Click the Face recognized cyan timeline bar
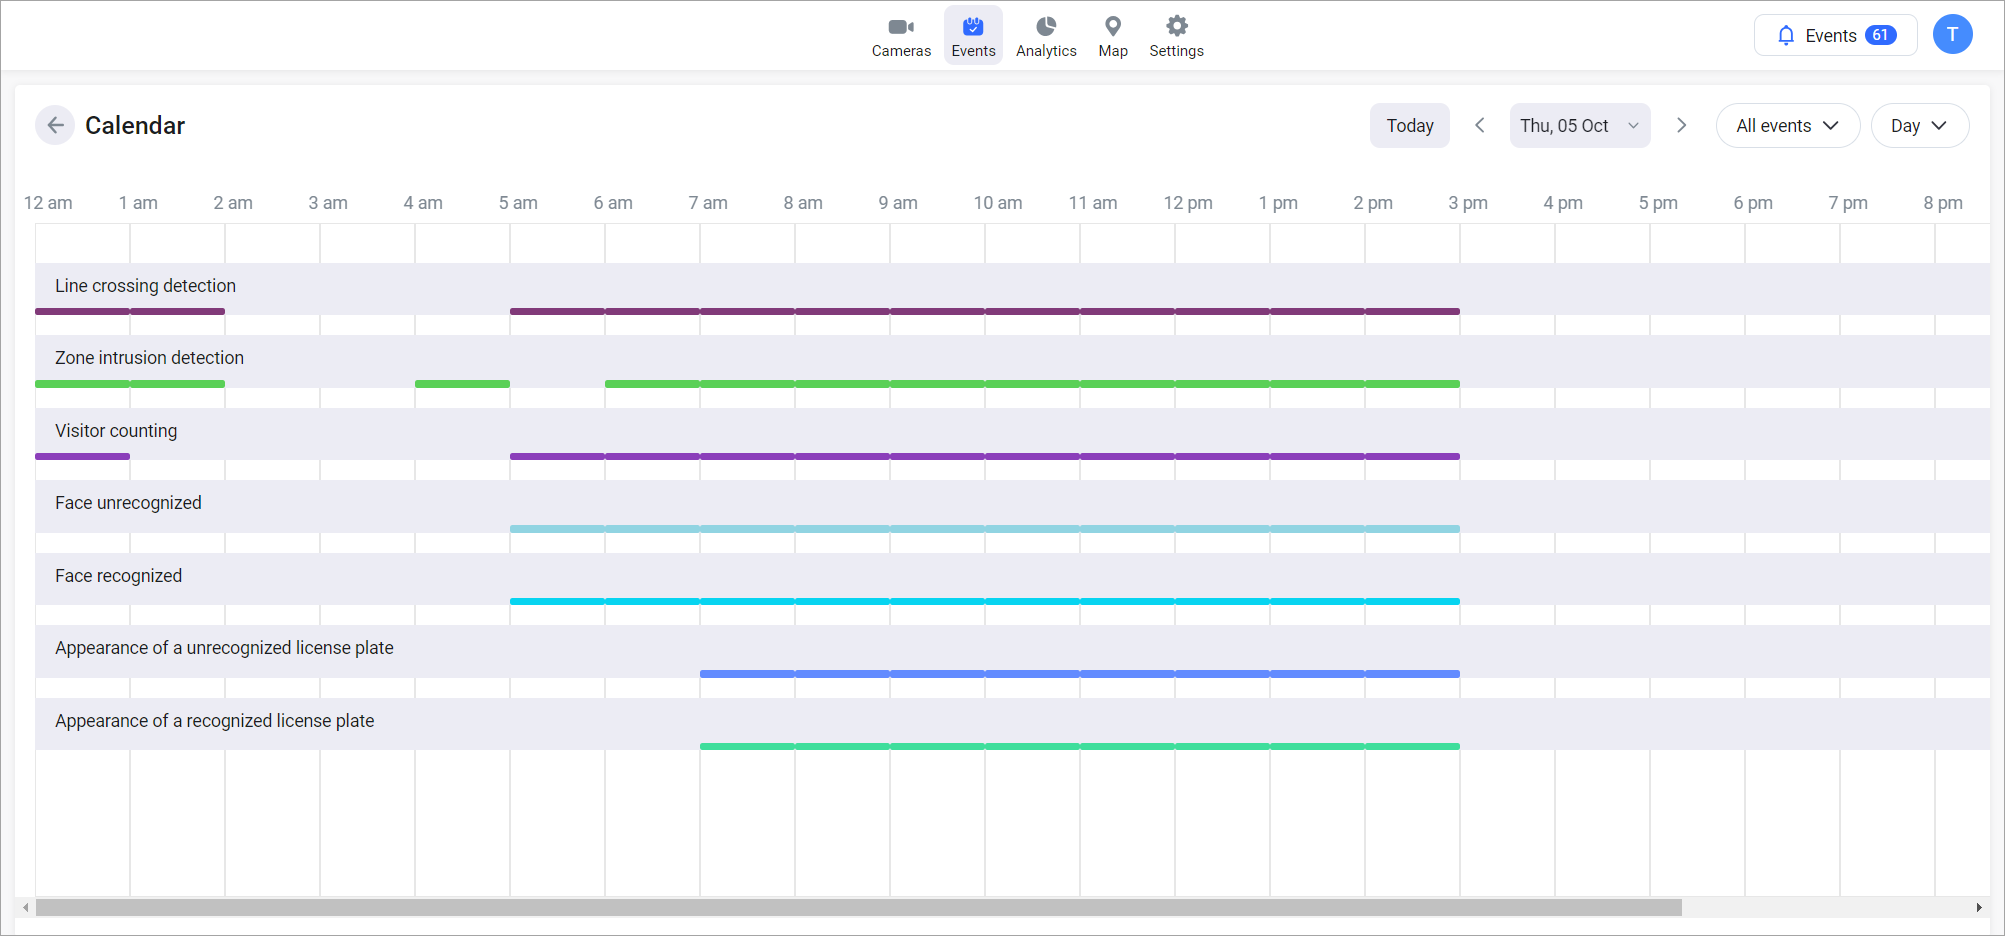The width and height of the screenshot is (2005, 936). (x=984, y=601)
